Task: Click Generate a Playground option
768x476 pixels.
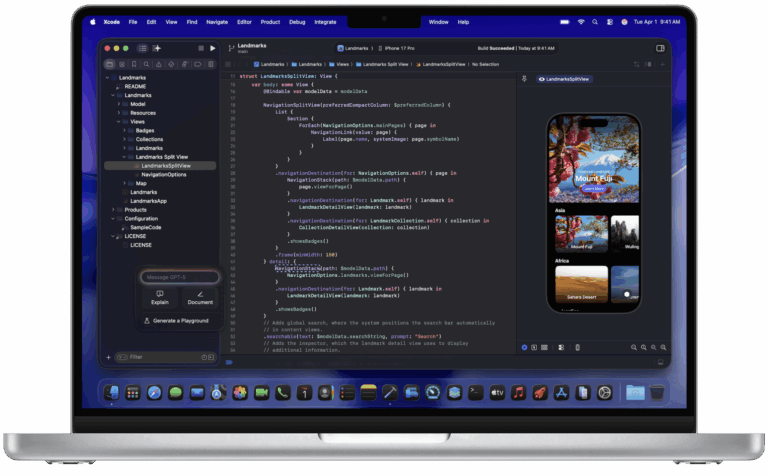Action: (177, 321)
